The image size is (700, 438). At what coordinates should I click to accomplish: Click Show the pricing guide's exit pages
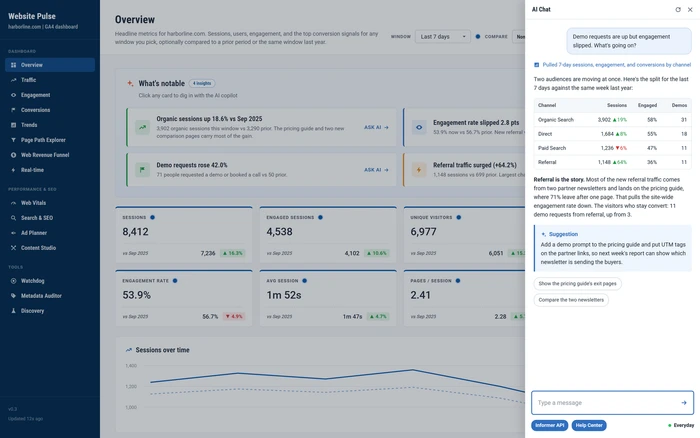point(577,284)
